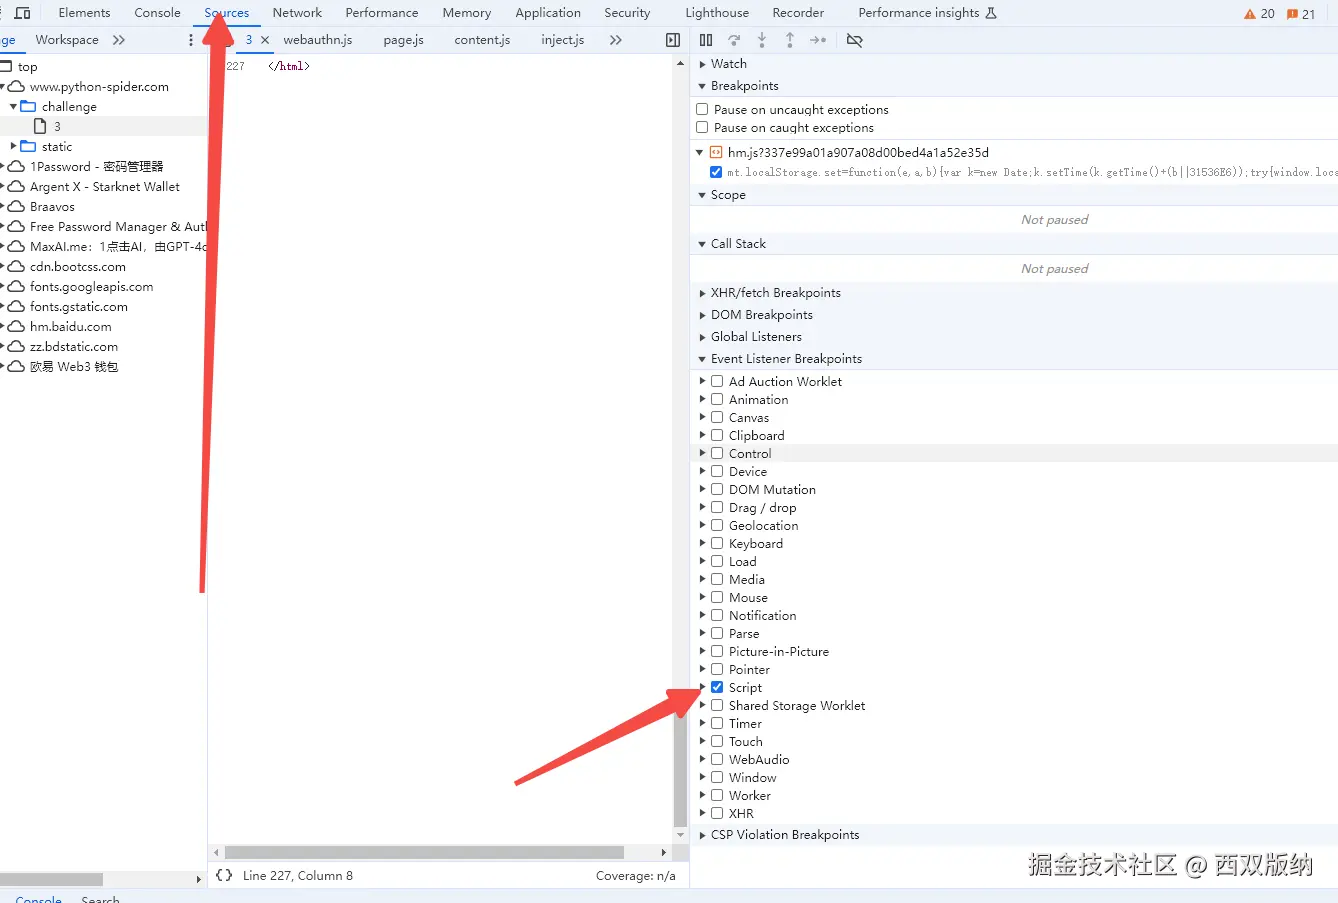This screenshot has height=903, width=1338.
Task: Open the Lighthouse tab
Action: [717, 13]
